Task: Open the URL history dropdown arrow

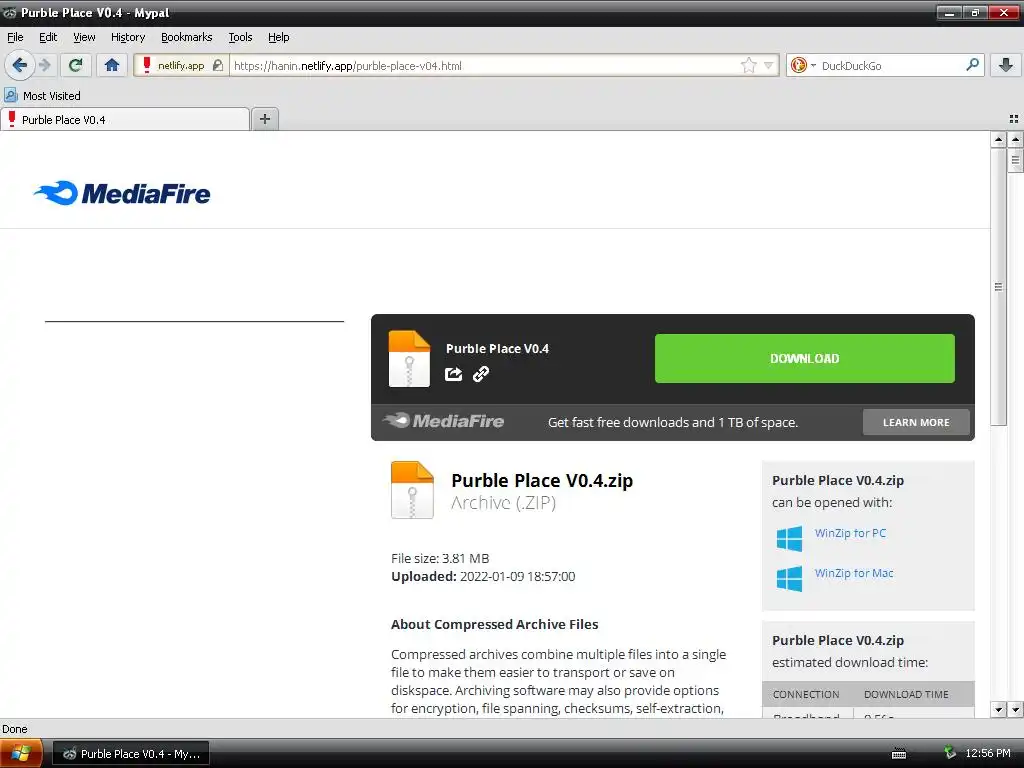Action: [769, 65]
